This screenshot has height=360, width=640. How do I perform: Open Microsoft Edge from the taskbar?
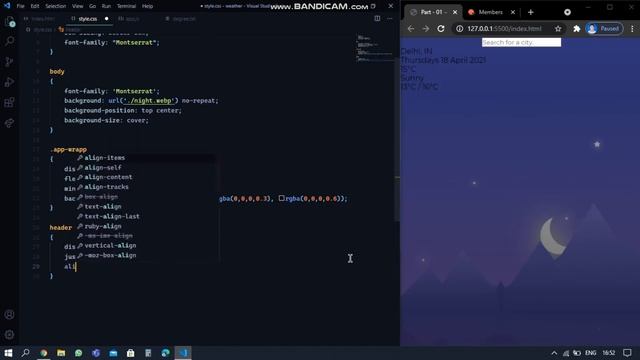click(165, 353)
